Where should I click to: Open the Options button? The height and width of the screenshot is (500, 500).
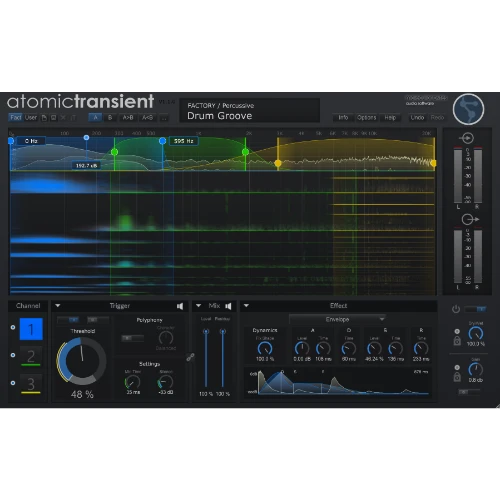click(x=366, y=117)
